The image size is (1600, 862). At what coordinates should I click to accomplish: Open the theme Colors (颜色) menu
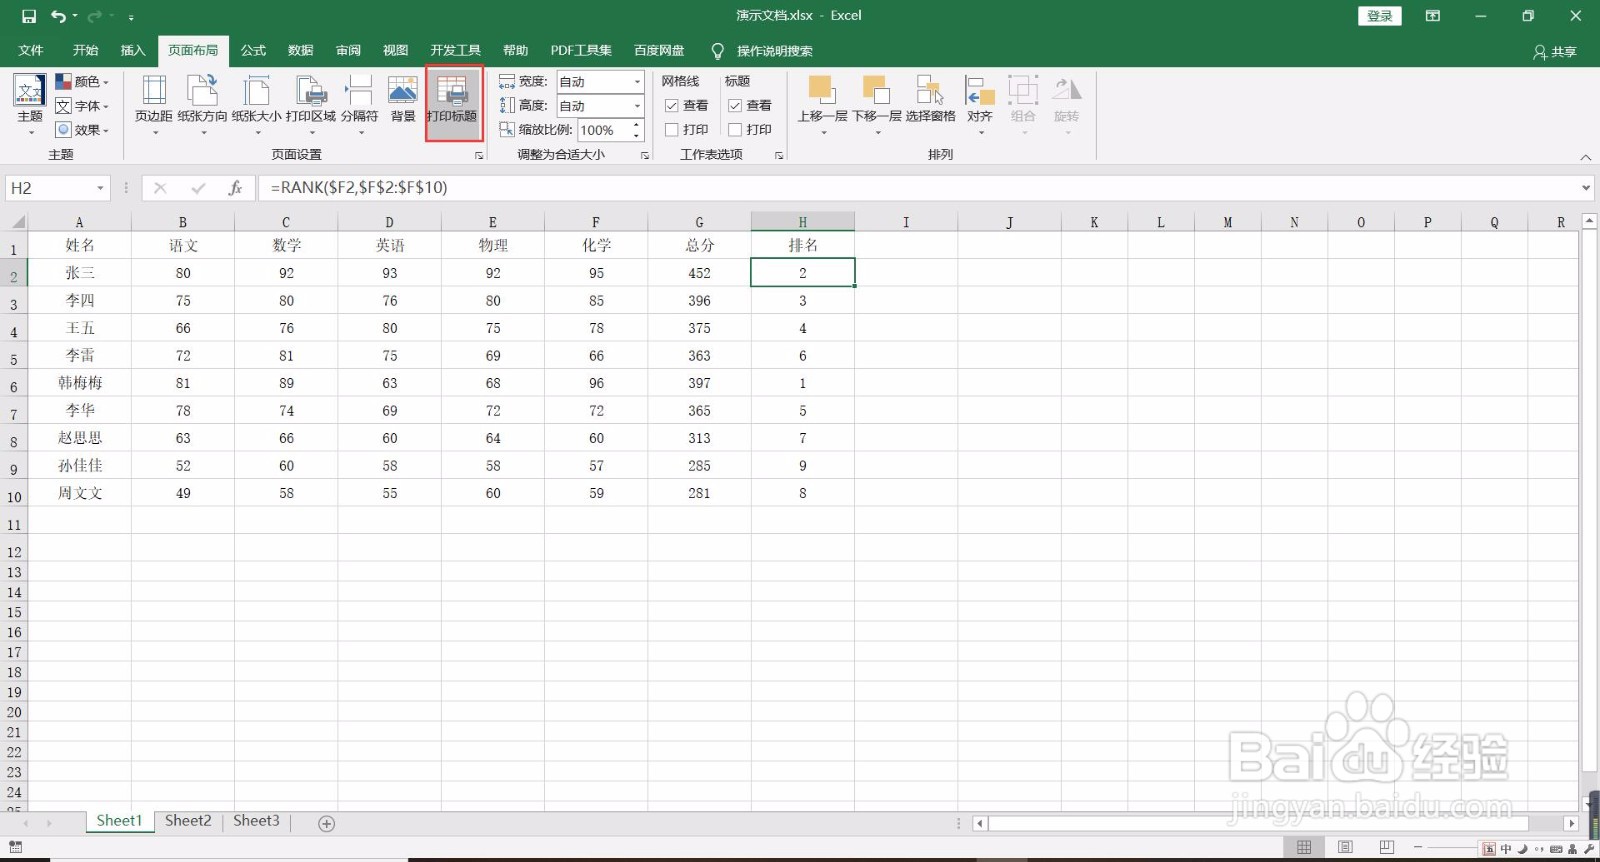tap(82, 82)
